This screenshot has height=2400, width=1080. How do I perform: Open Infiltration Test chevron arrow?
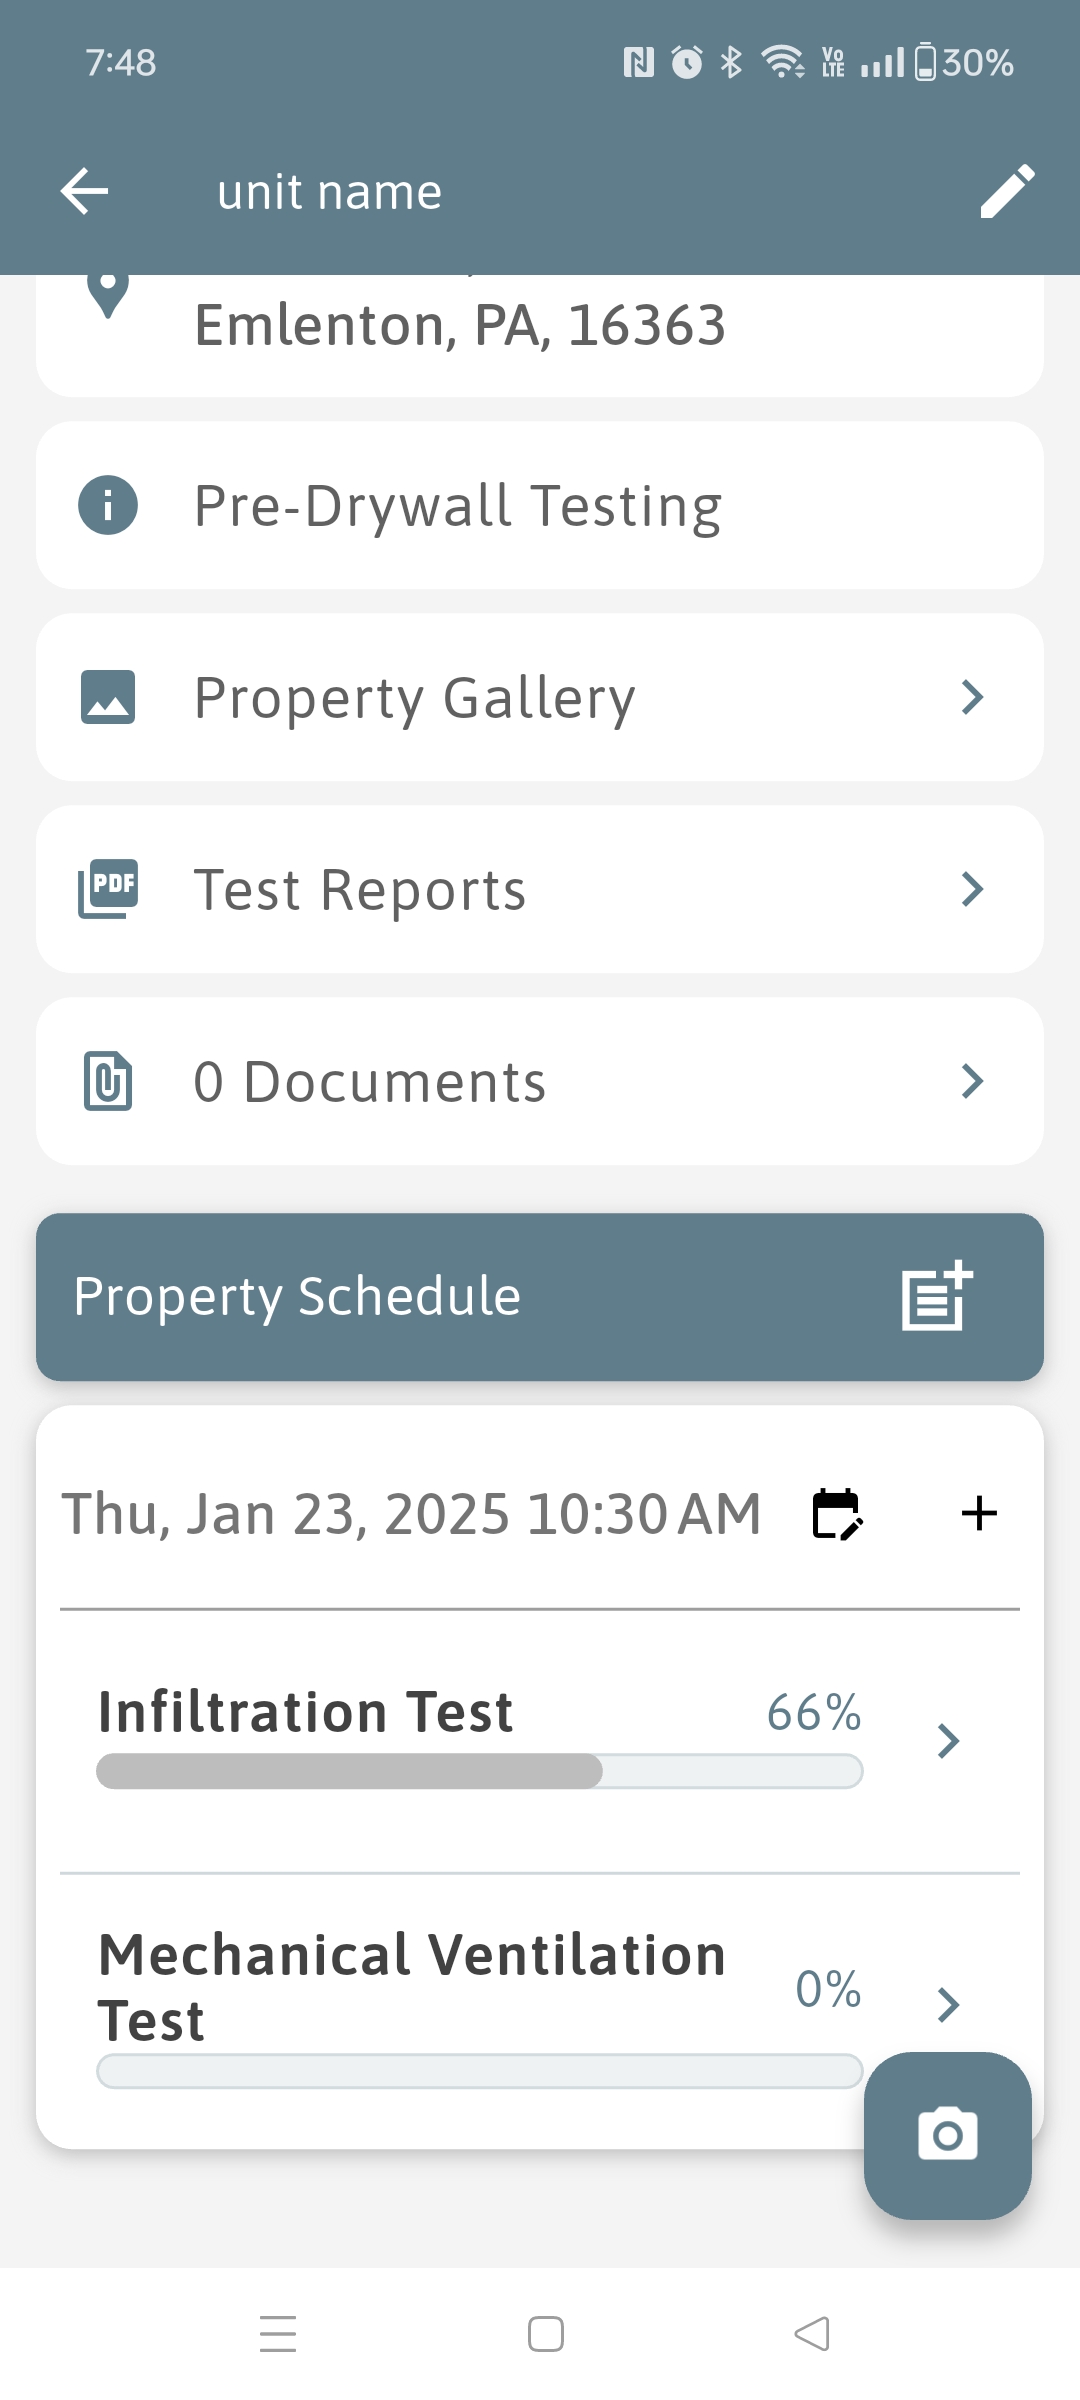(948, 1741)
